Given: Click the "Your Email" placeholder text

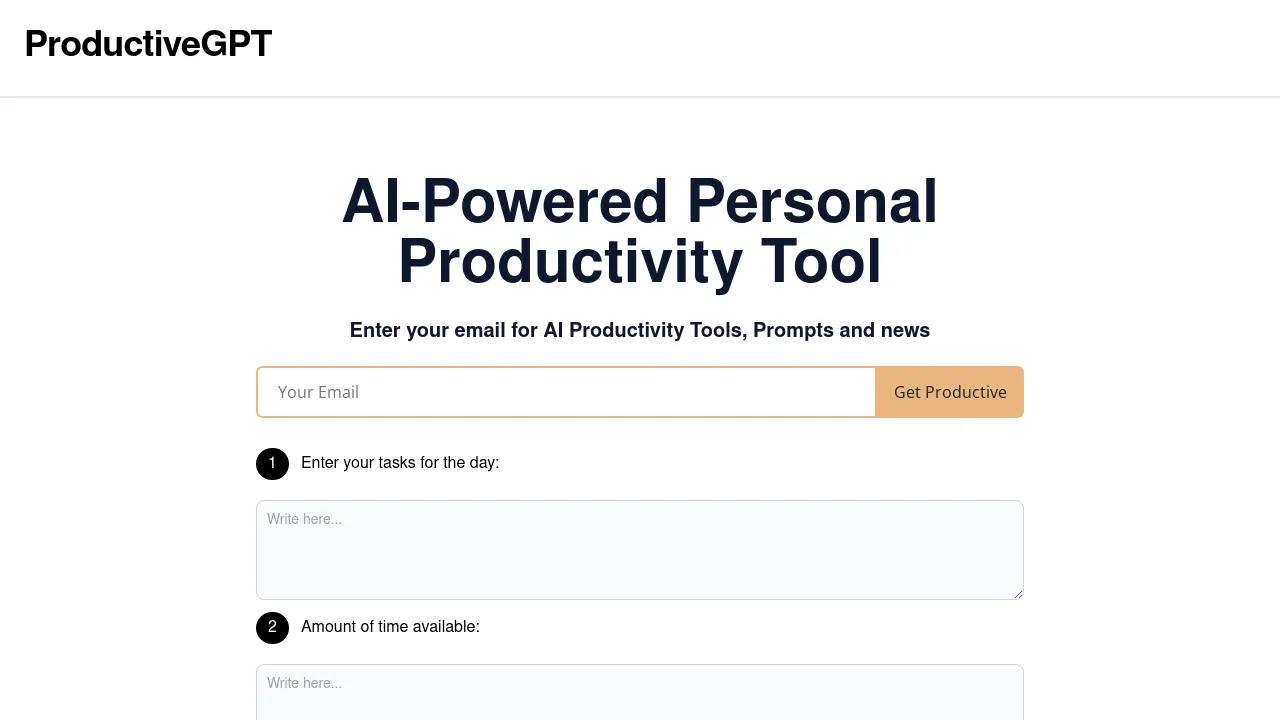Looking at the screenshot, I should click(x=318, y=392).
